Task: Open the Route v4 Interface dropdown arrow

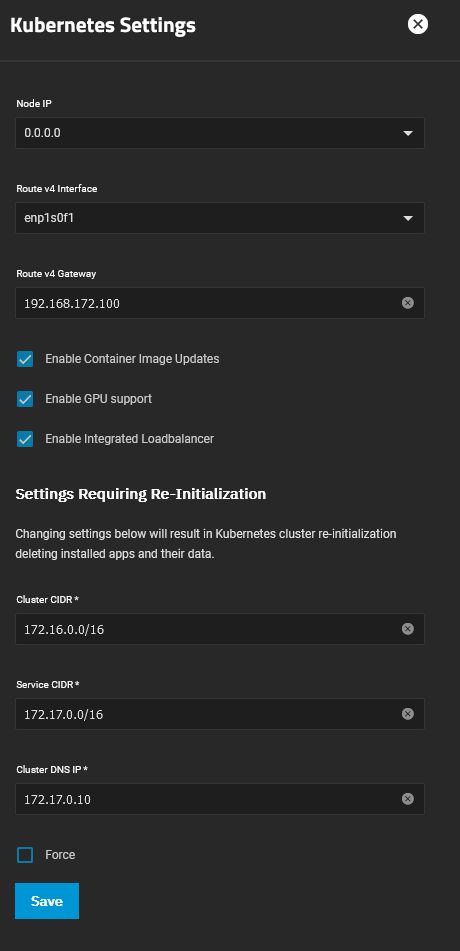Action: [x=408, y=218]
